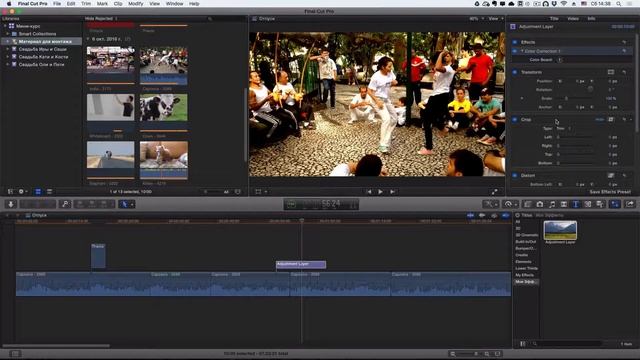
Task: Toggle Color Correction 1 checkbox
Action: (515, 51)
